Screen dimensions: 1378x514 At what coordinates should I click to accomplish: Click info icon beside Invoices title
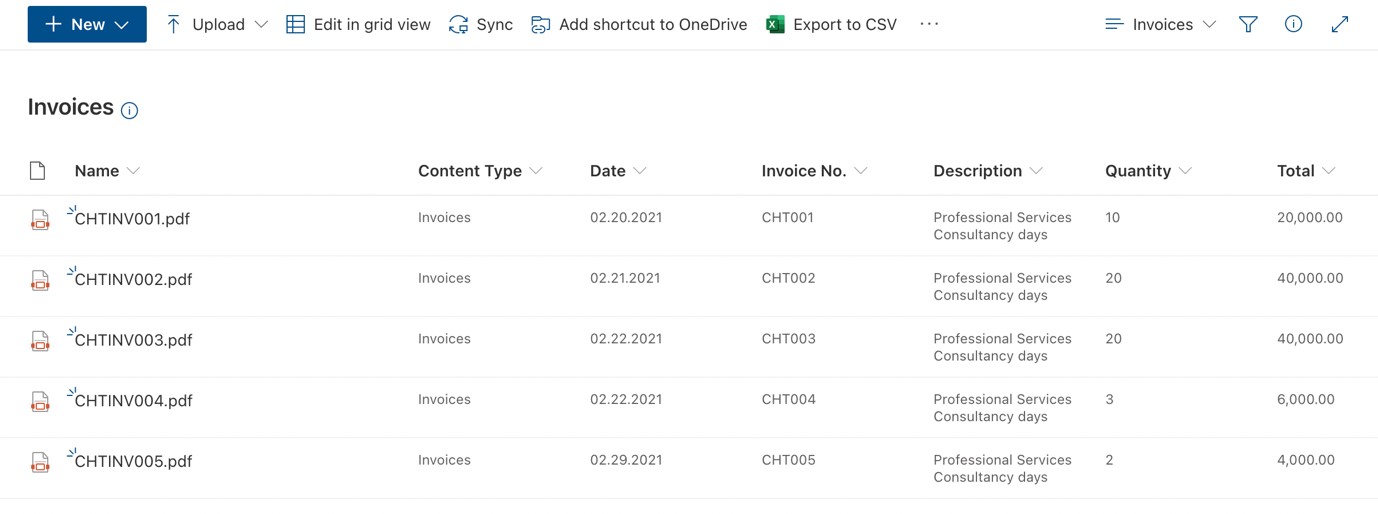click(129, 110)
